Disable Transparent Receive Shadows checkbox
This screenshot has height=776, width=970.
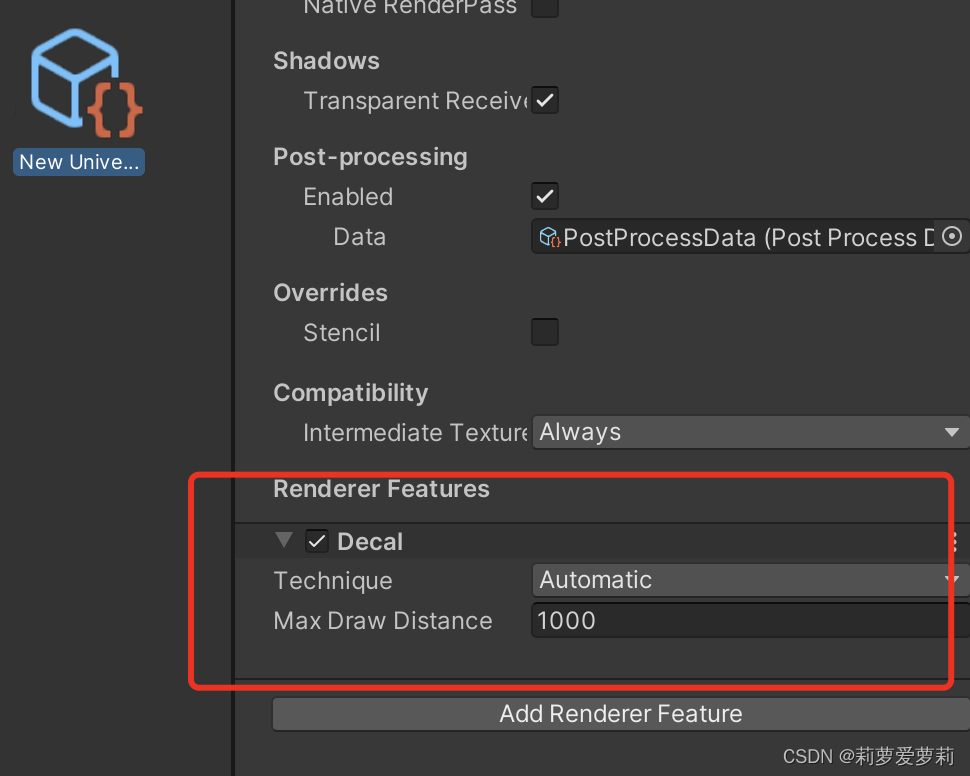545,100
